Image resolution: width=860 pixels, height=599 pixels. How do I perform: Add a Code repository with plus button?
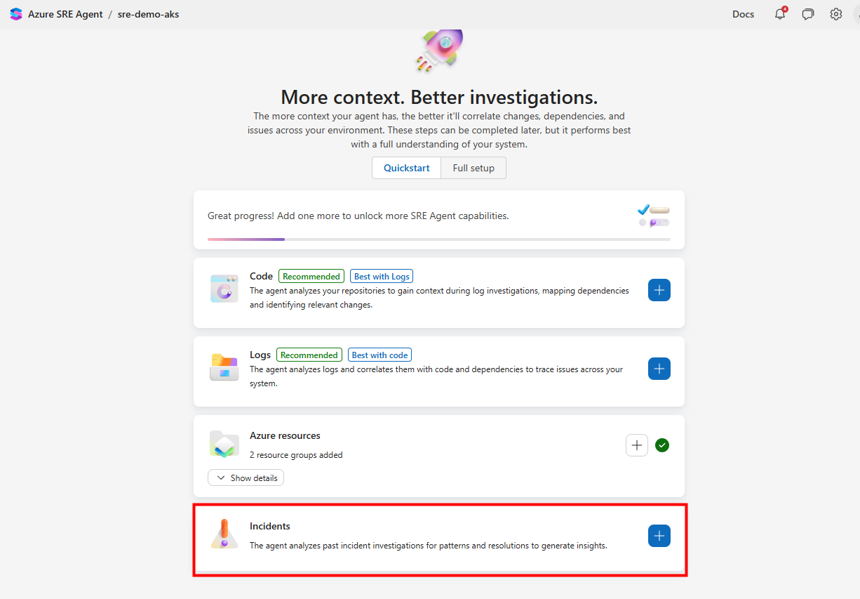click(659, 290)
